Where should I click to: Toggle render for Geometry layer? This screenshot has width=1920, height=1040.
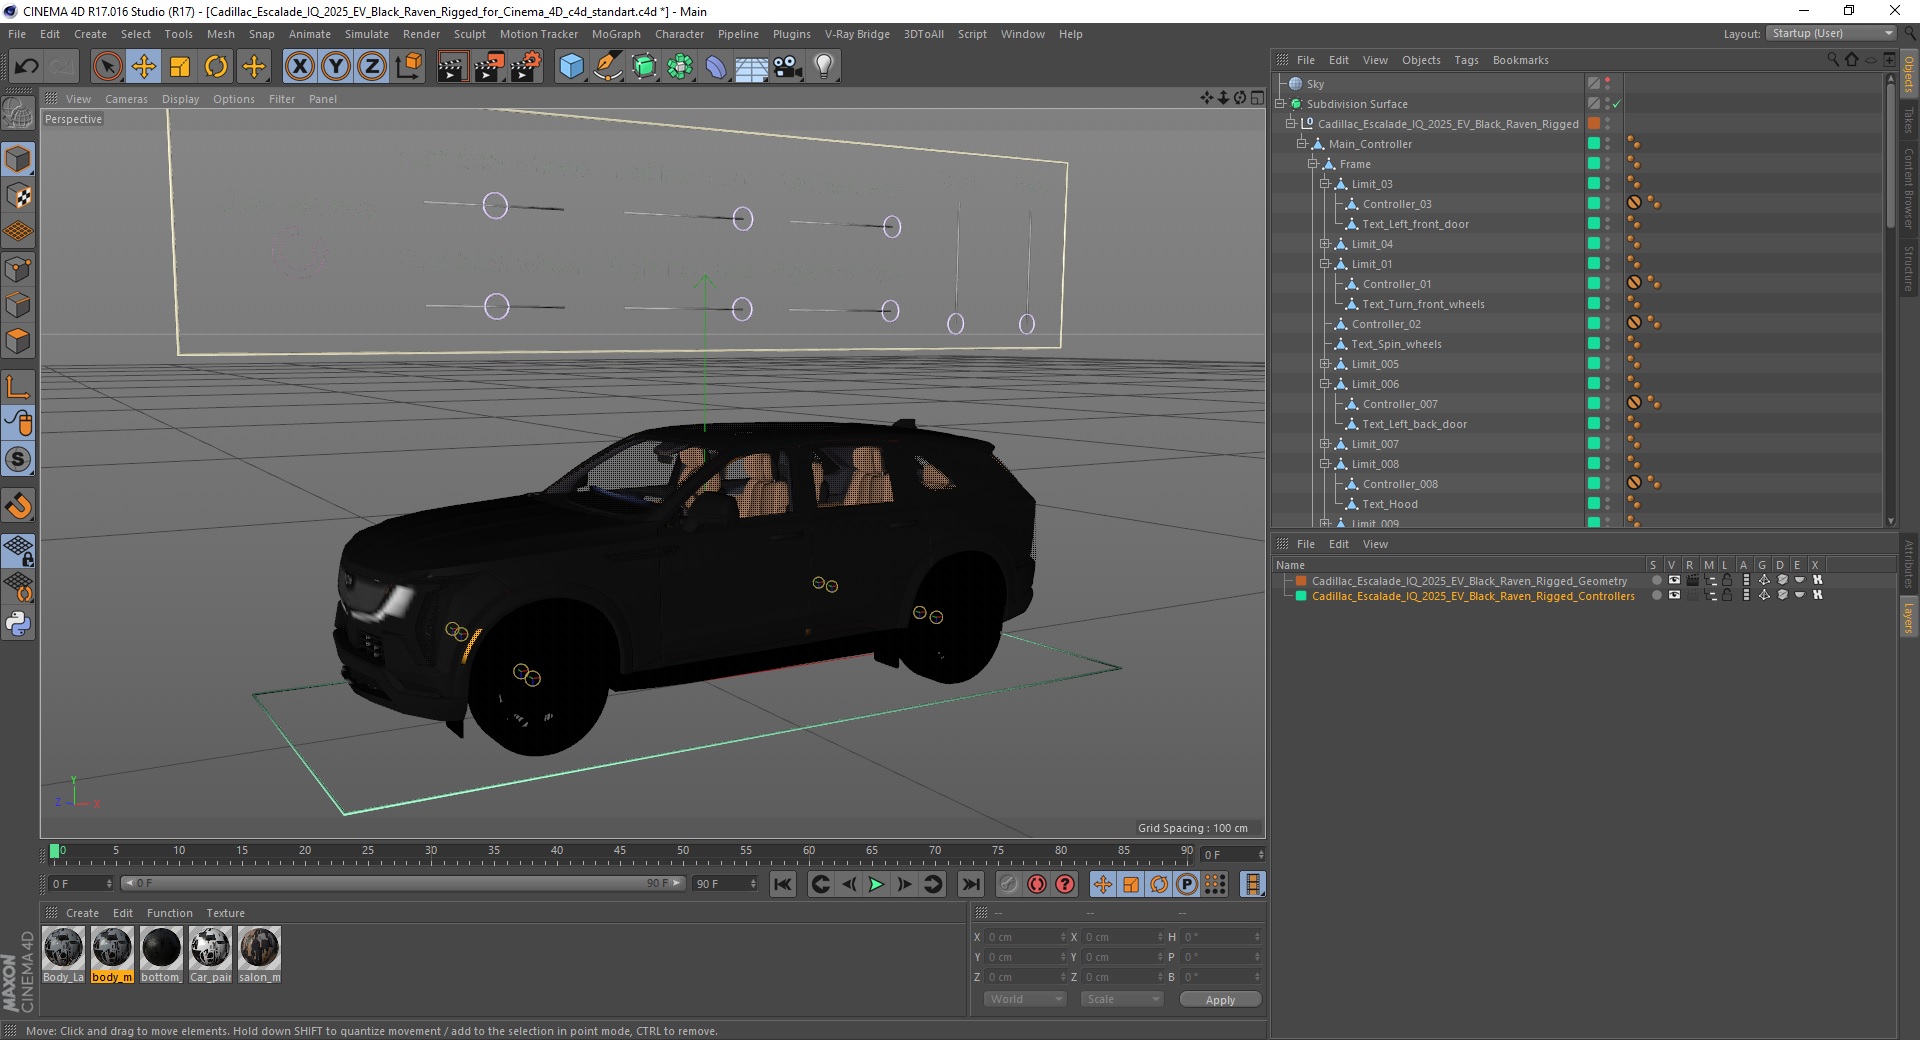pos(1692,580)
